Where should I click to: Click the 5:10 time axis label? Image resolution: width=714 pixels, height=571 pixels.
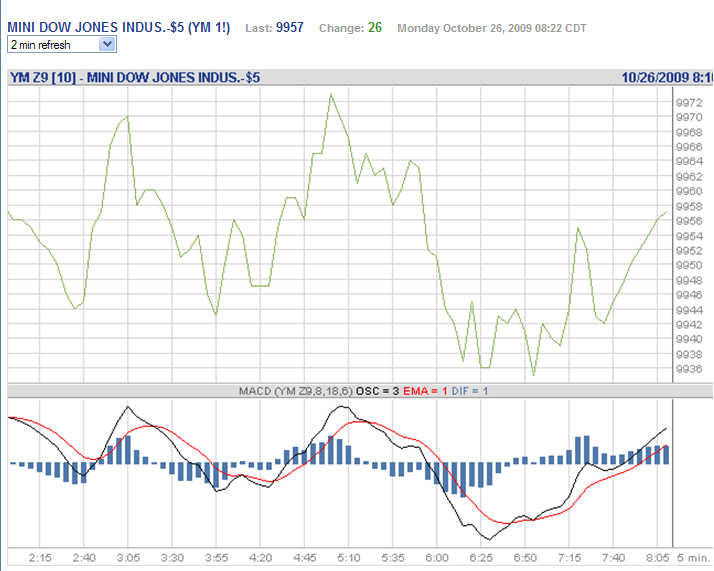coord(349,558)
